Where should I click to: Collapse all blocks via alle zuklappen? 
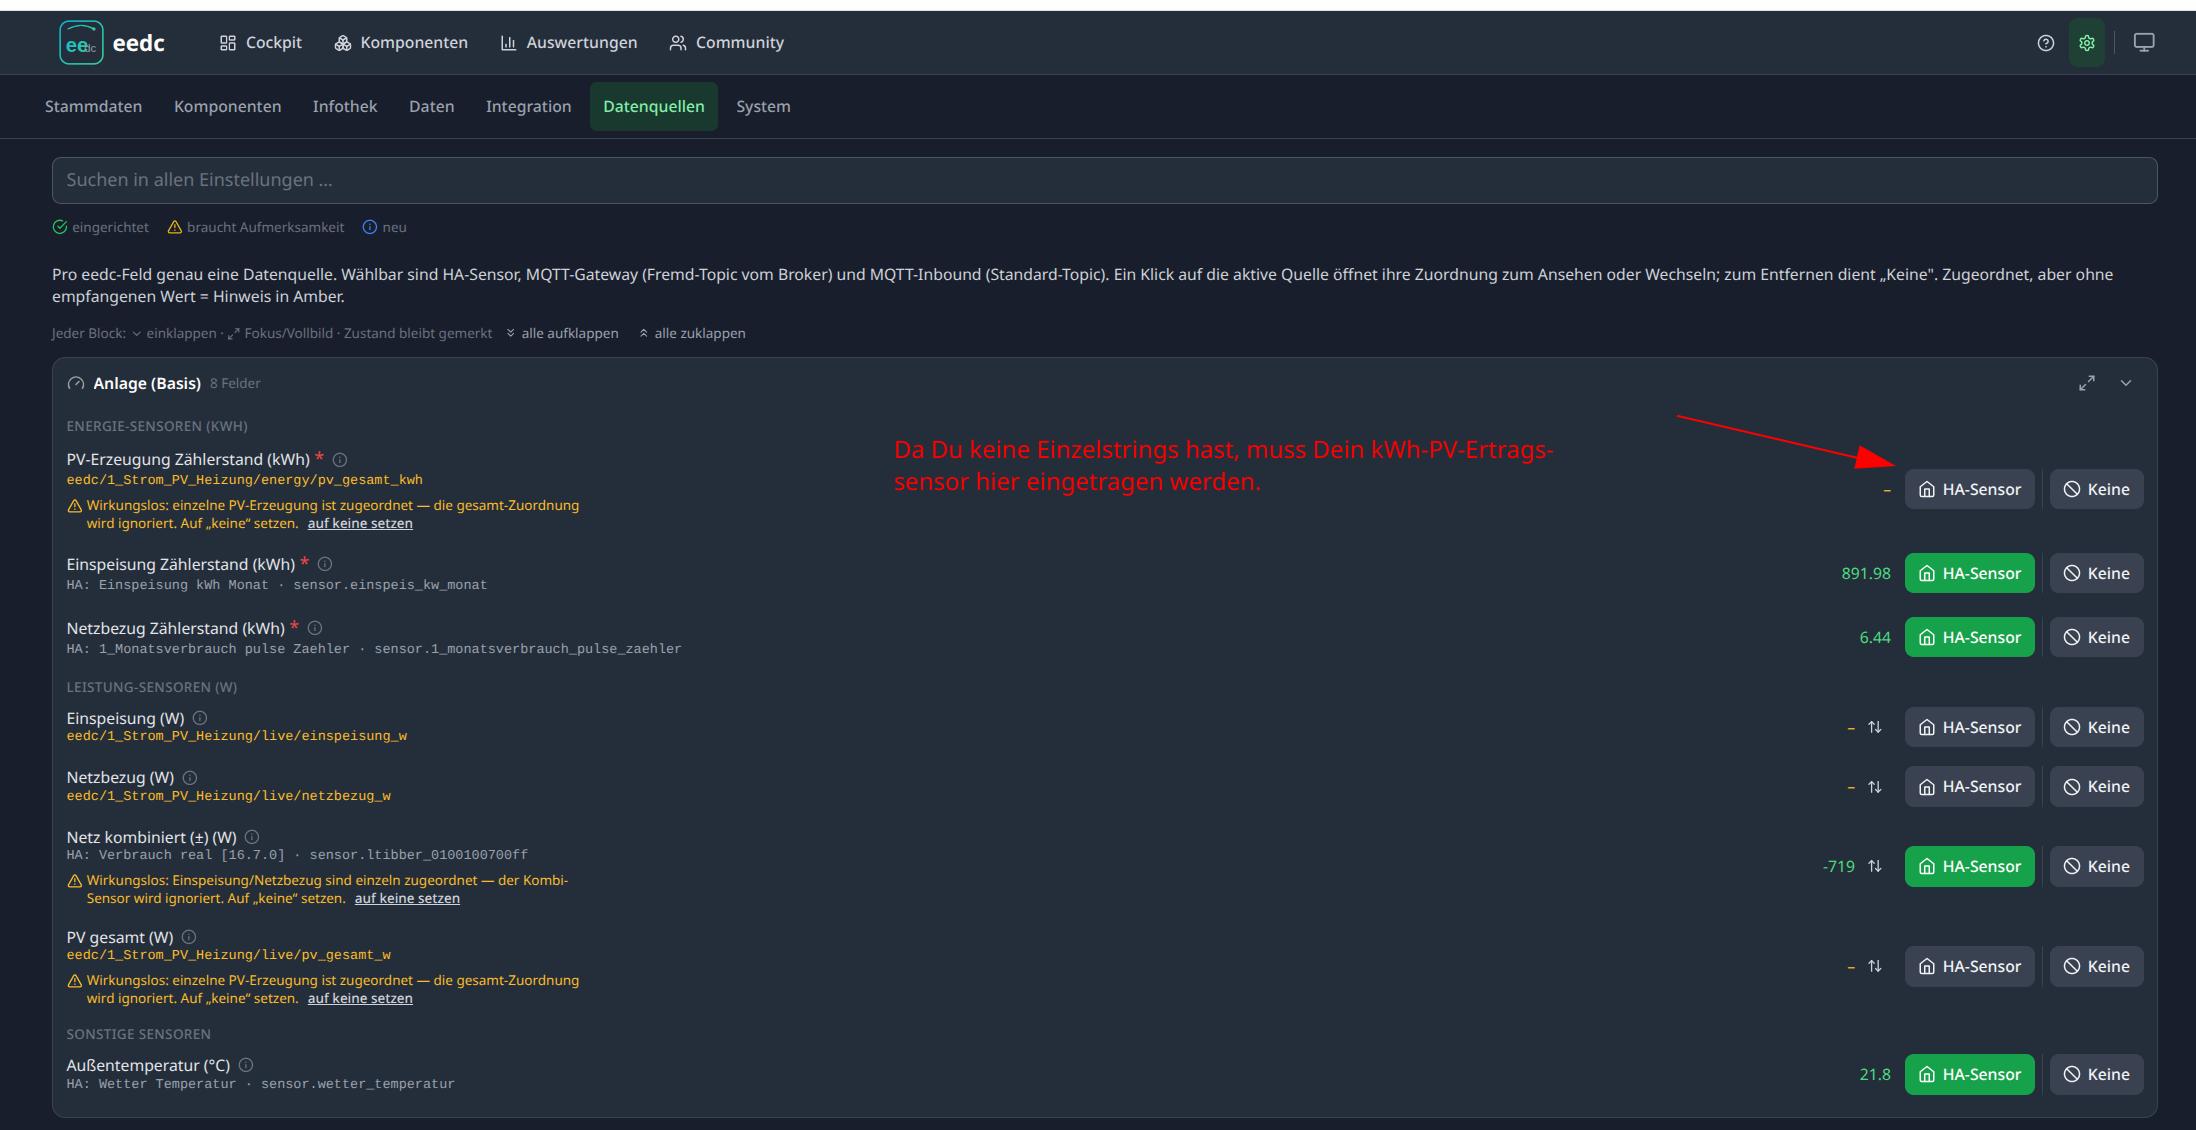point(692,333)
